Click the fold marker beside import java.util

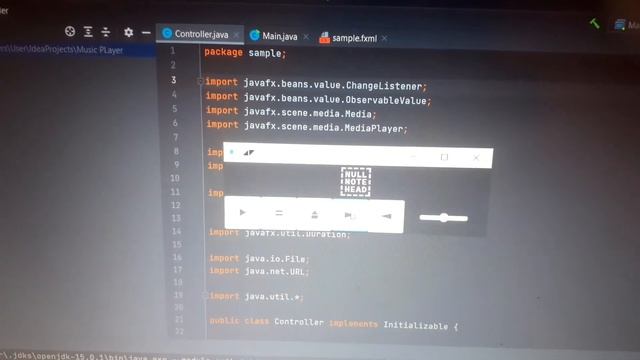pyautogui.click(x=204, y=296)
